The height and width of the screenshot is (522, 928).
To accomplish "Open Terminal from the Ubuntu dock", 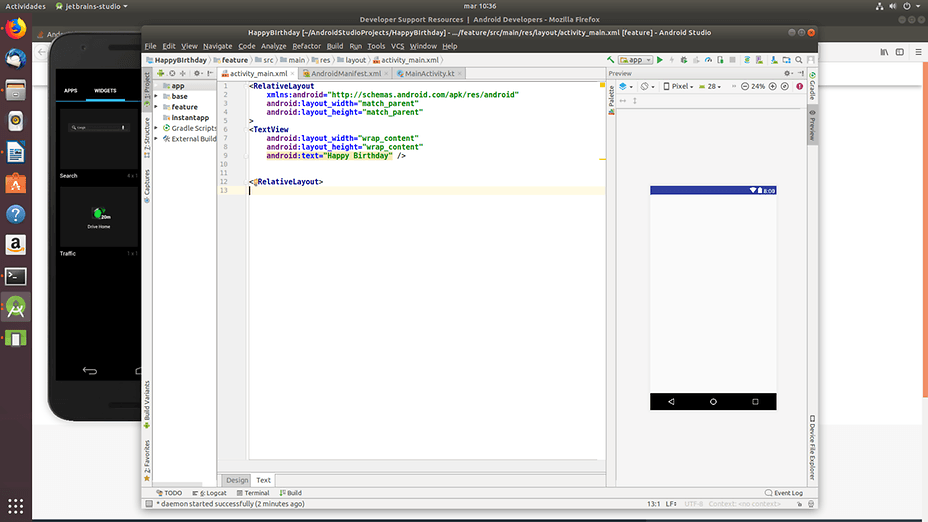I will 15,276.
